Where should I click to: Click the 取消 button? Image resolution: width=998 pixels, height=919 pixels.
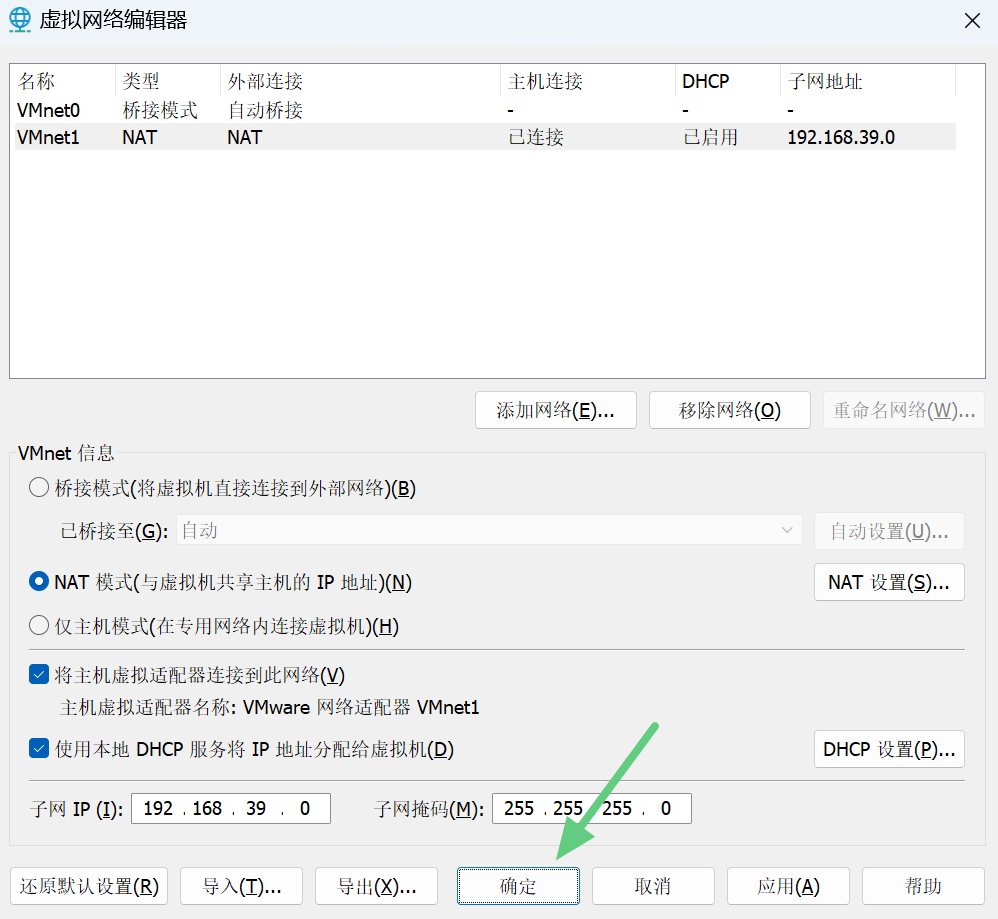653,886
